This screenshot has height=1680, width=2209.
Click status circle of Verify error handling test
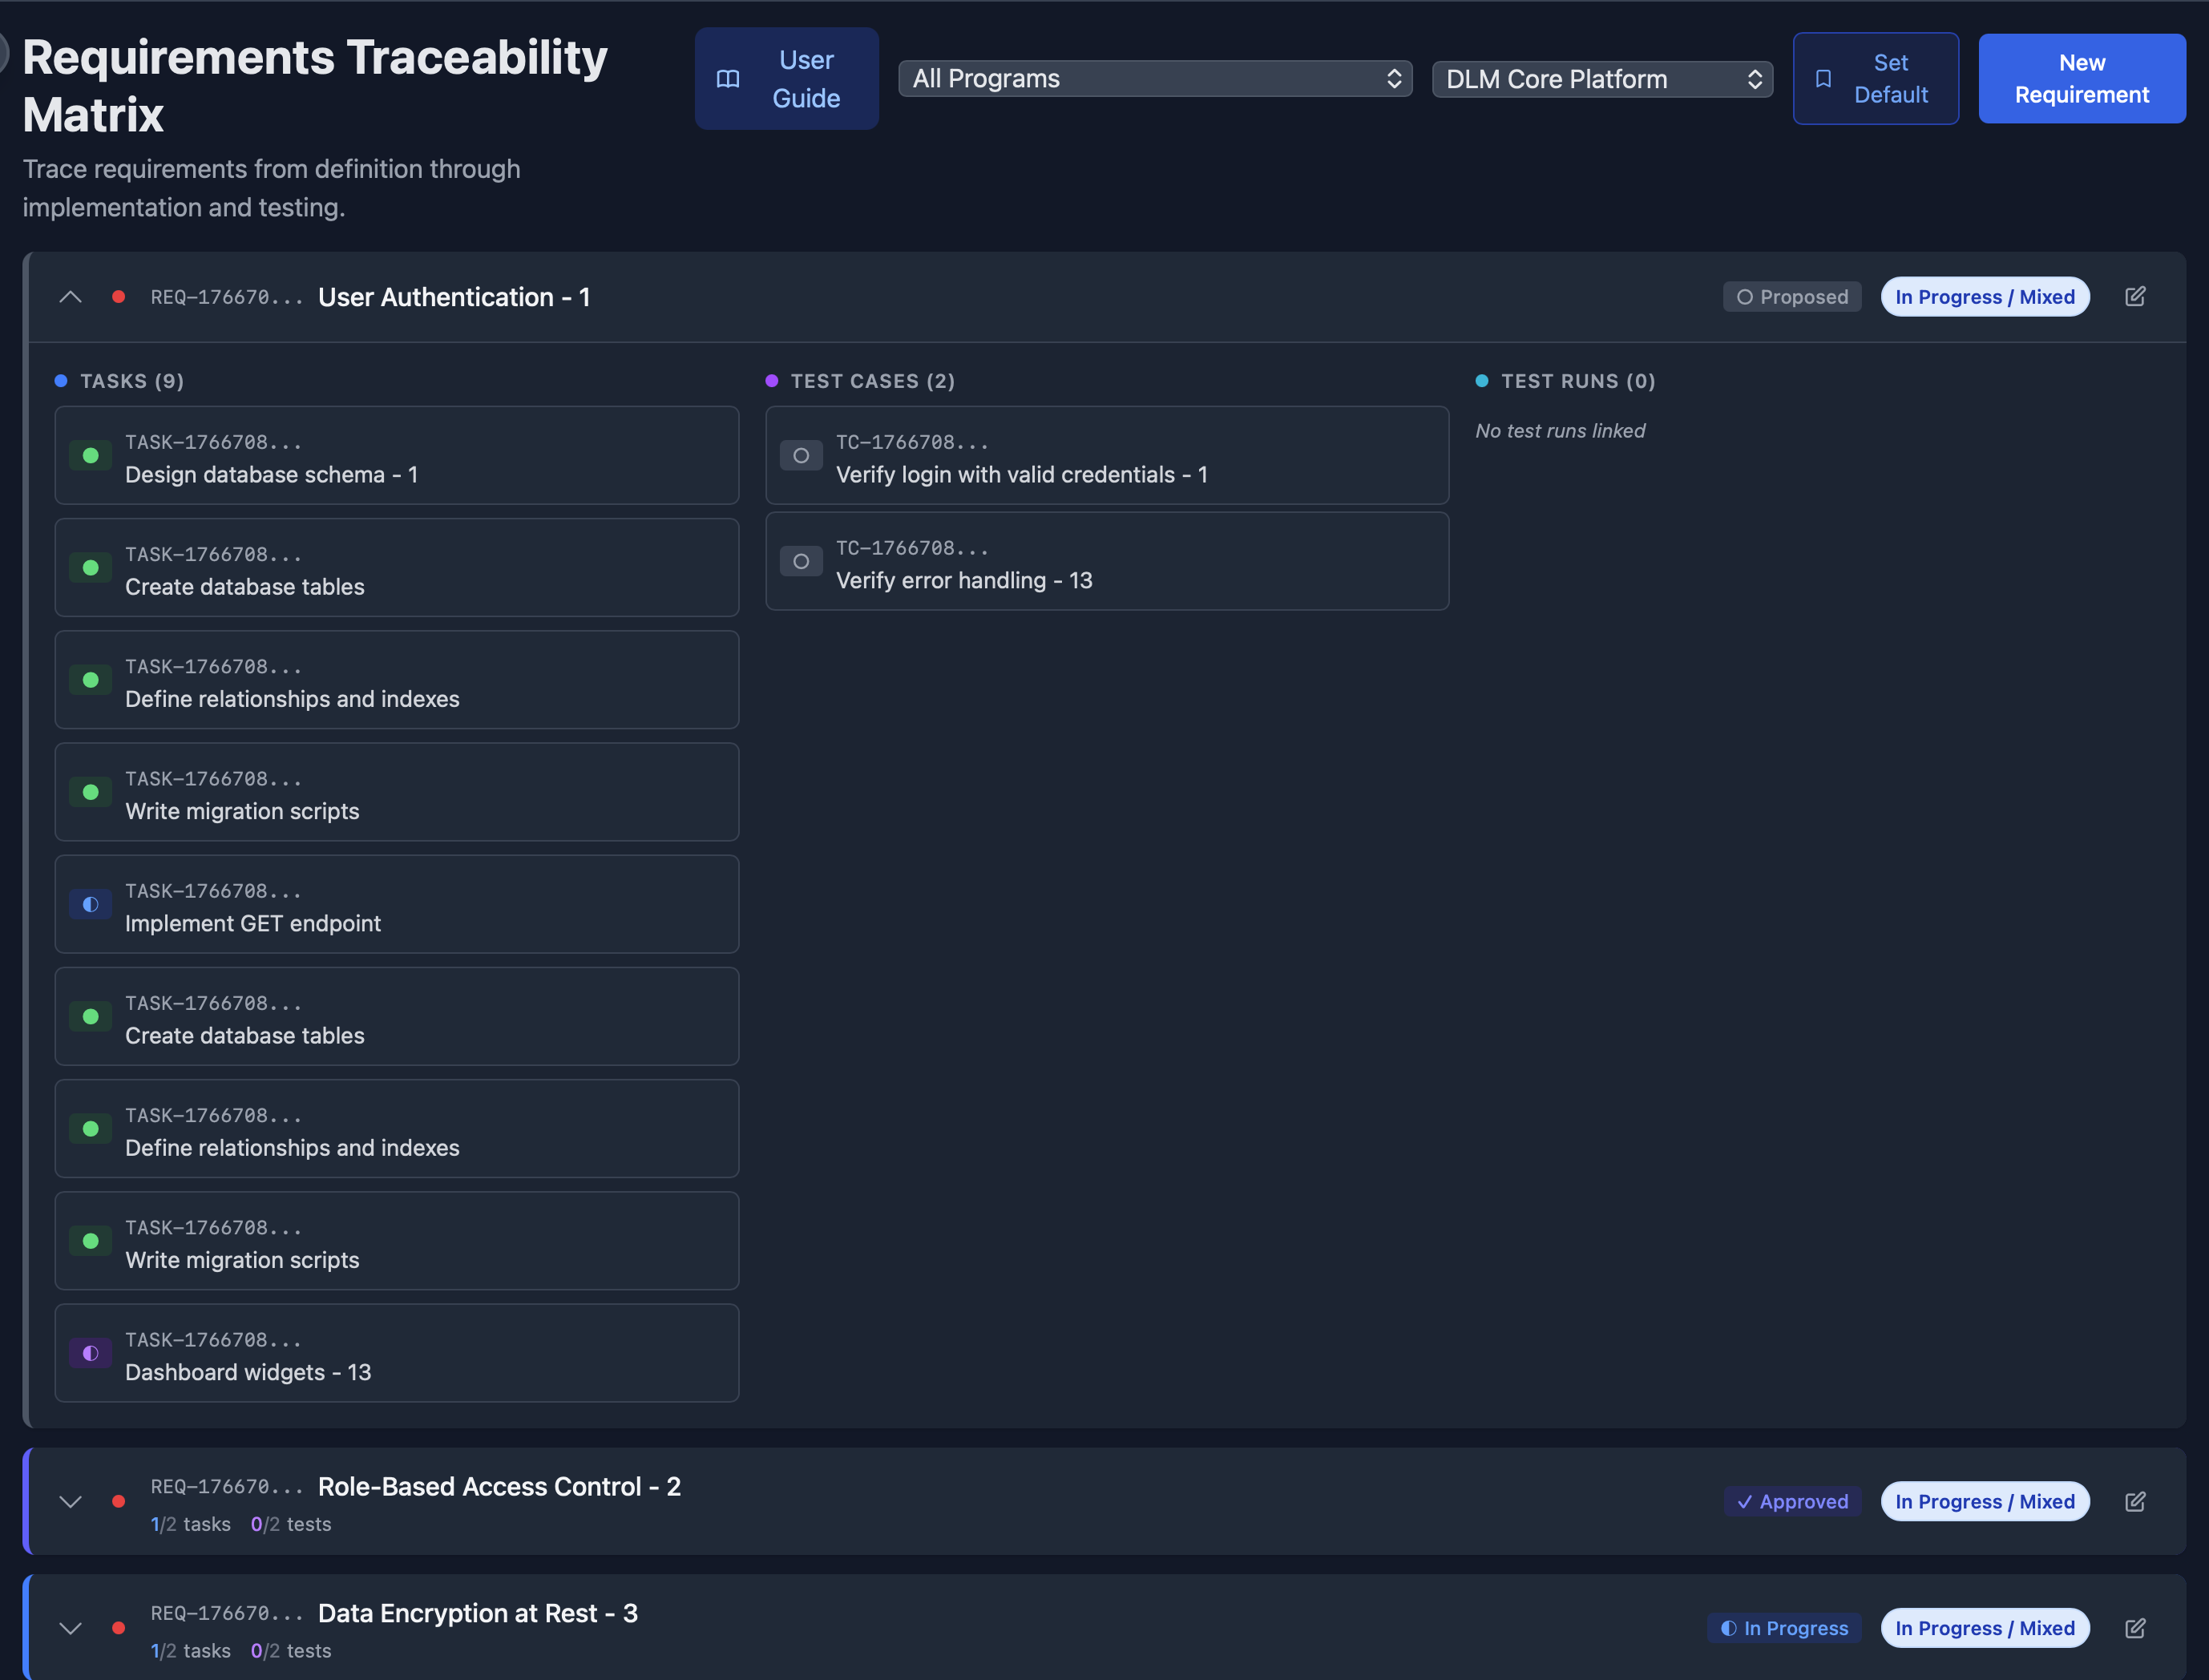pyautogui.click(x=801, y=562)
